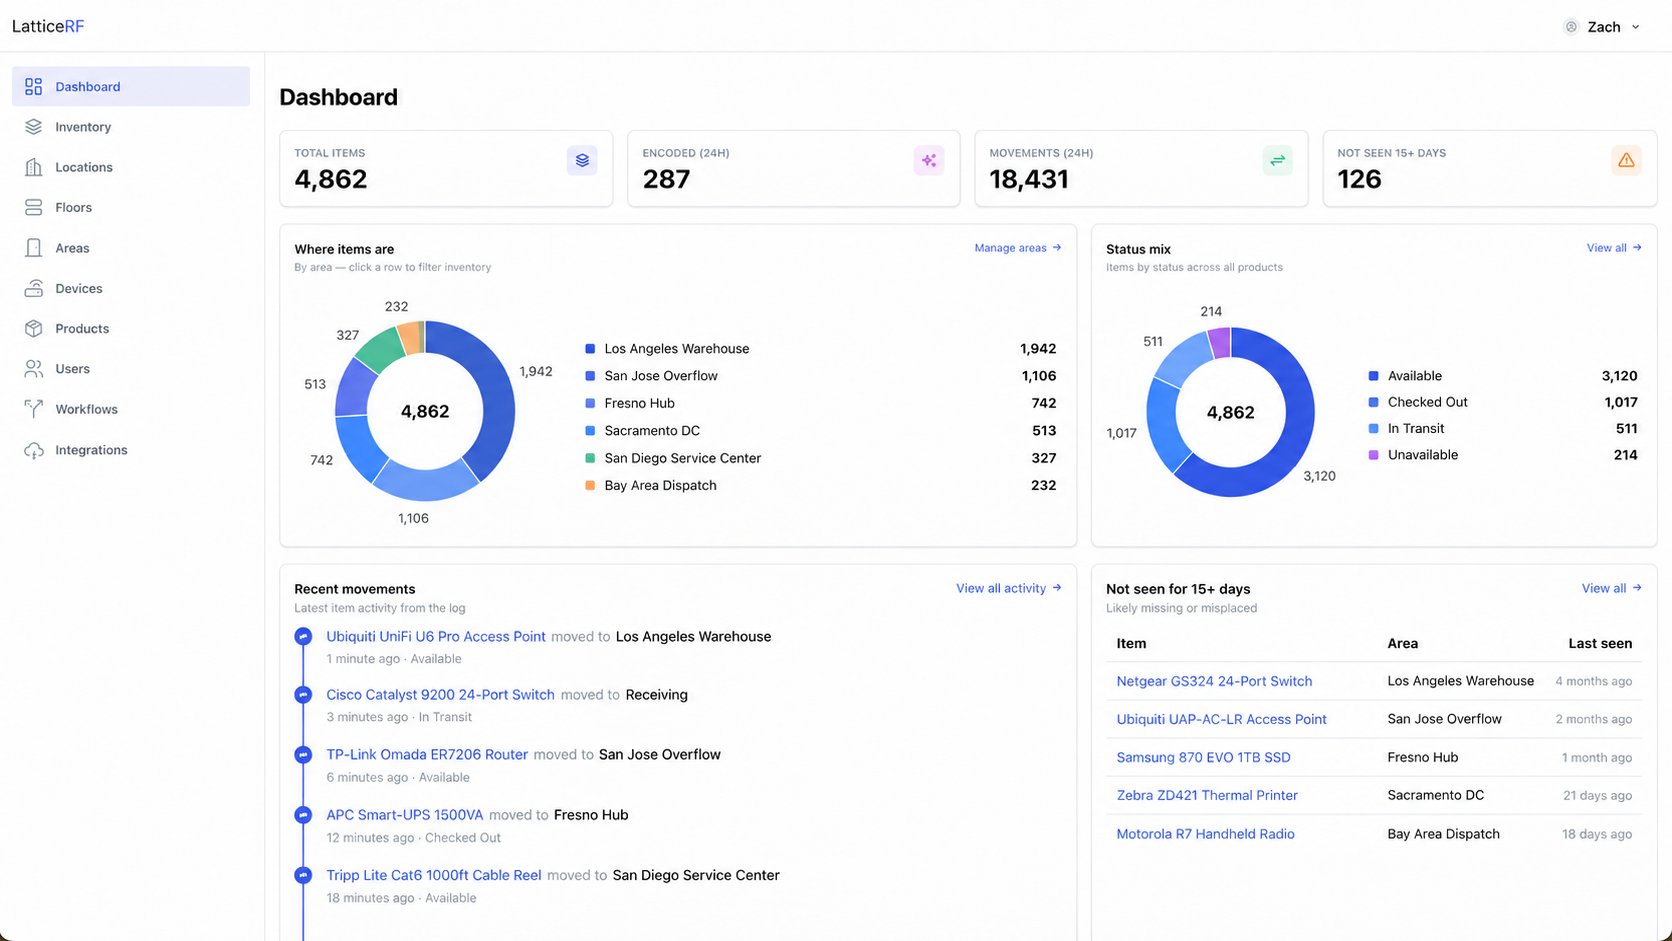Click the In Transit status row

pos(1503,428)
